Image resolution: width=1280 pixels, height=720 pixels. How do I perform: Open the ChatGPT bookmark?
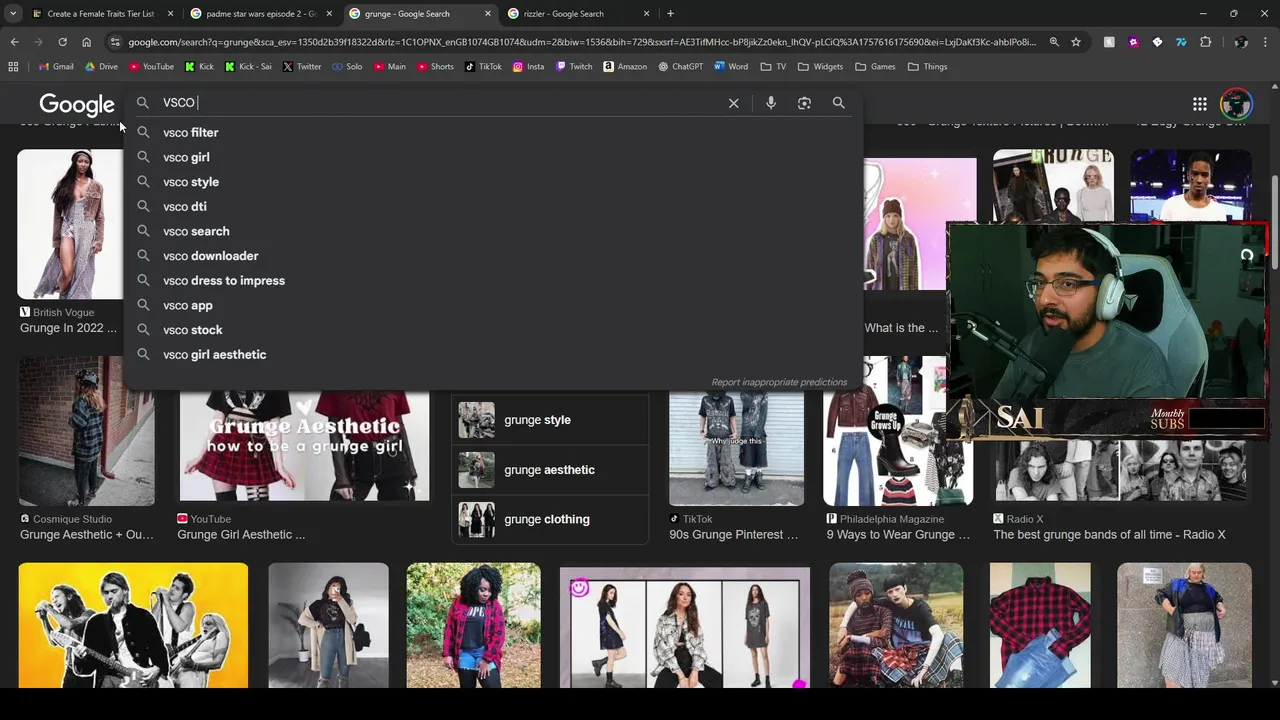pyautogui.click(x=680, y=67)
